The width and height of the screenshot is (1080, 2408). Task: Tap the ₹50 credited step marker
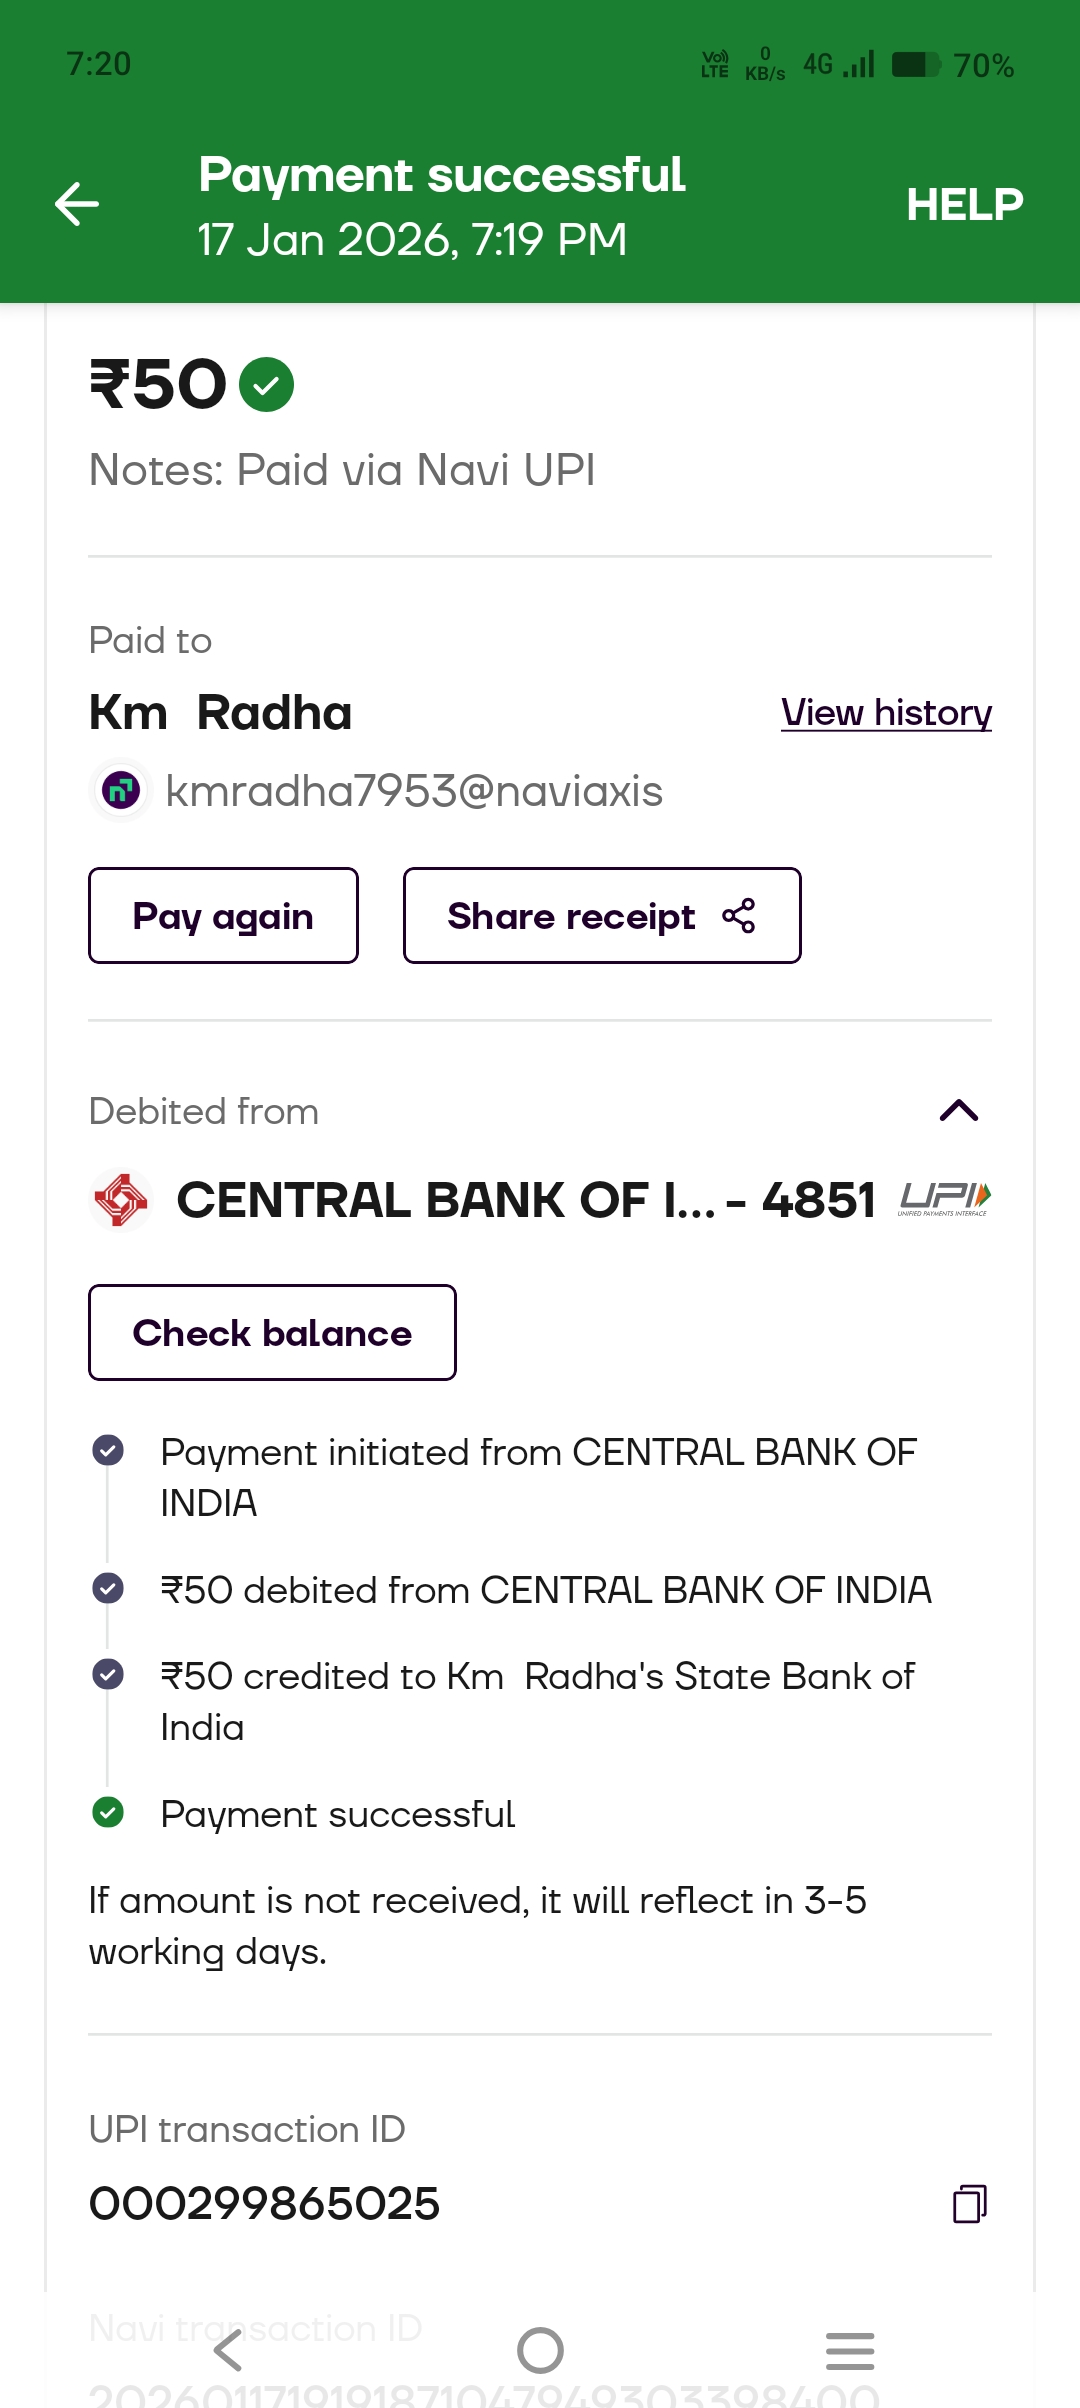click(108, 1674)
